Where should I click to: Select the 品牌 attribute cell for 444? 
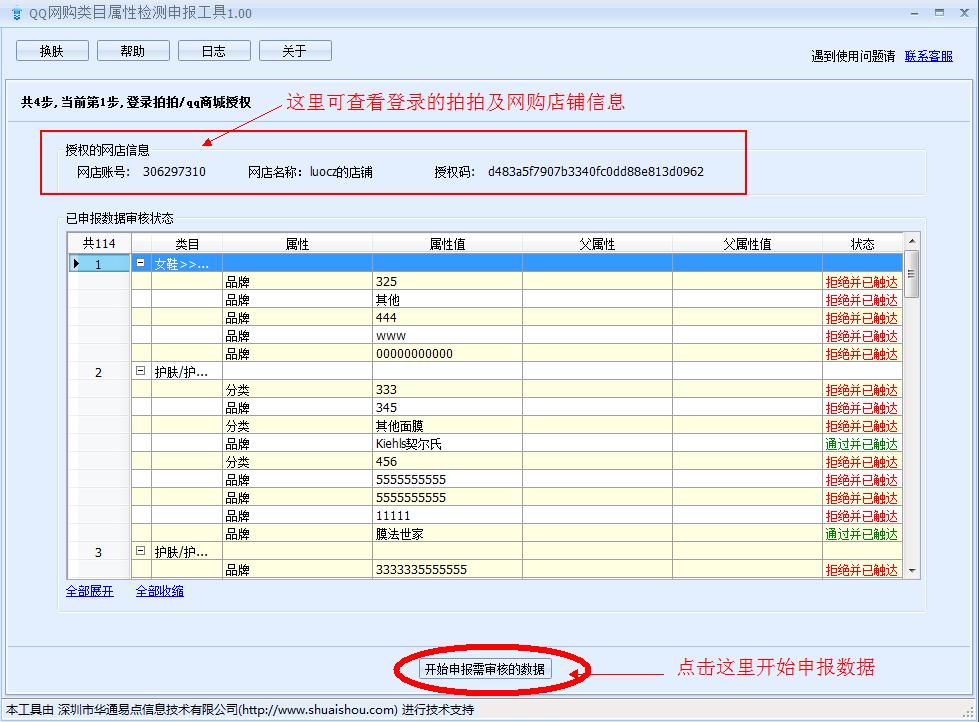click(x=297, y=317)
